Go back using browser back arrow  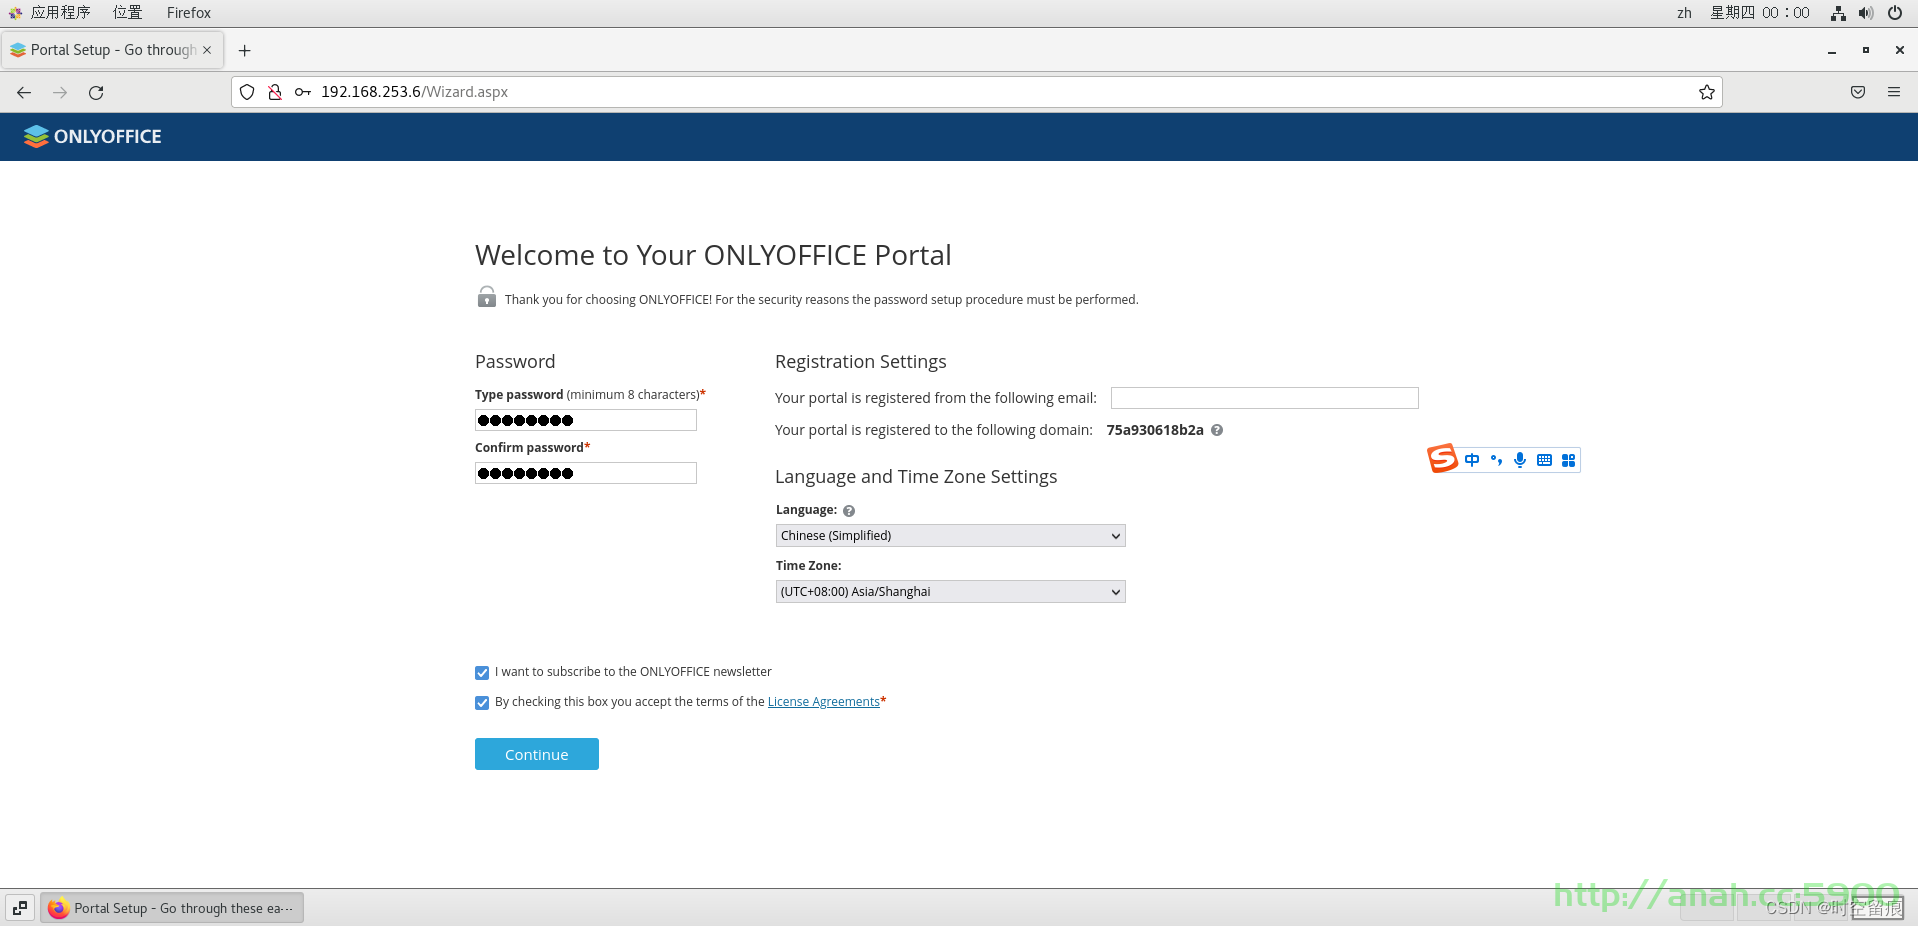(24, 92)
